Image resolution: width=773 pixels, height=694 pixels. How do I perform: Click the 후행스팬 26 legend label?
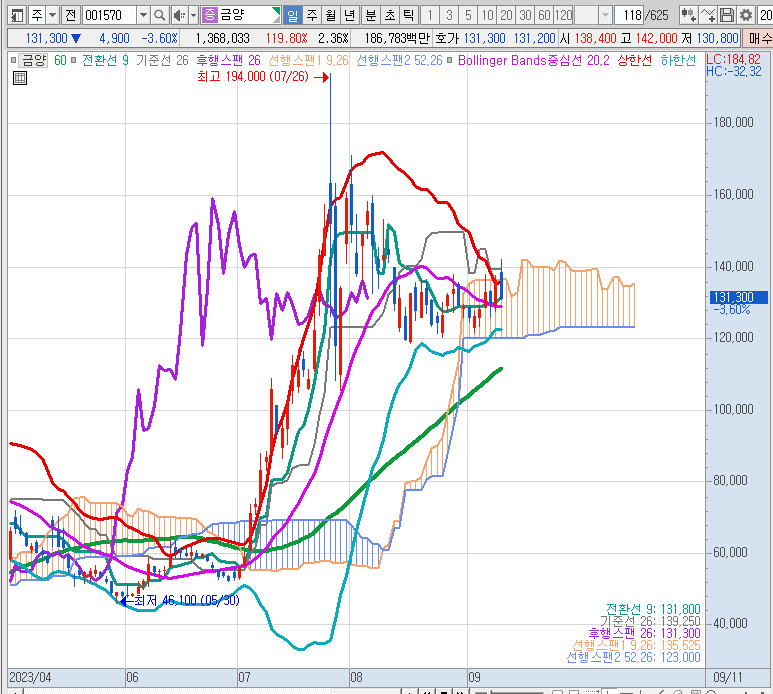[228, 61]
